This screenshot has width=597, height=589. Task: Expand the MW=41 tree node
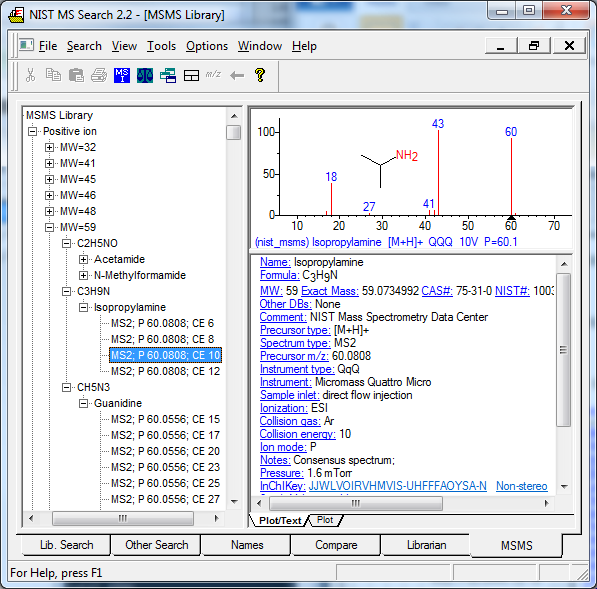click(x=49, y=163)
